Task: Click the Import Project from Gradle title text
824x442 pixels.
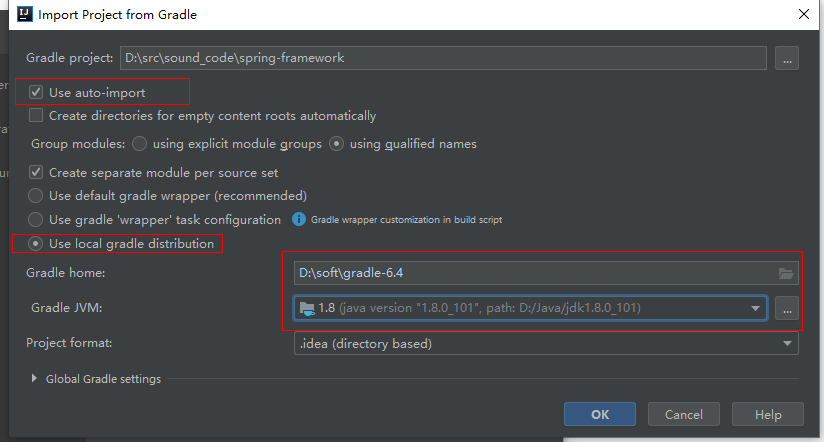Action: 117,15
